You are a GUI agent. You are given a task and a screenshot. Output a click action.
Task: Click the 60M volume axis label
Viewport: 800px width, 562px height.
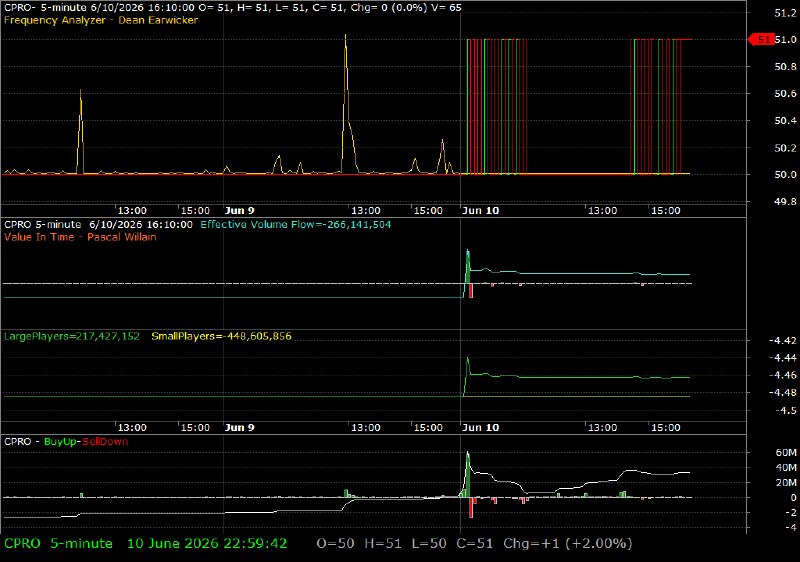click(x=786, y=453)
